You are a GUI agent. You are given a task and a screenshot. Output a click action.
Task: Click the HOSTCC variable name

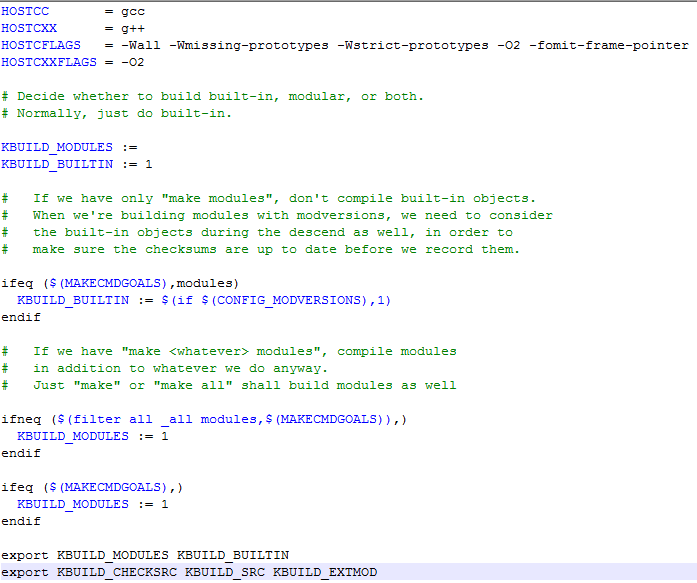(25, 11)
